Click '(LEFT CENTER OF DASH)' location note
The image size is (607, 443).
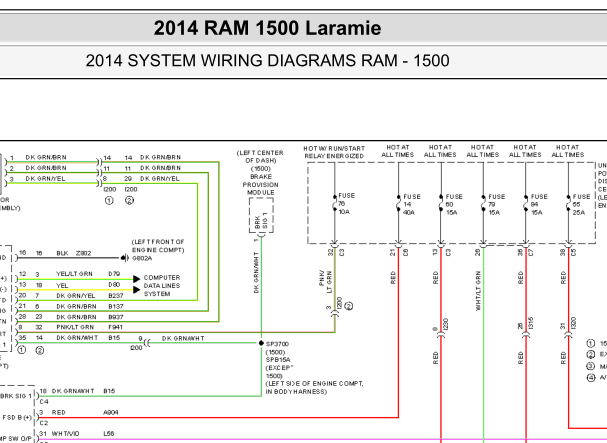click(260, 156)
